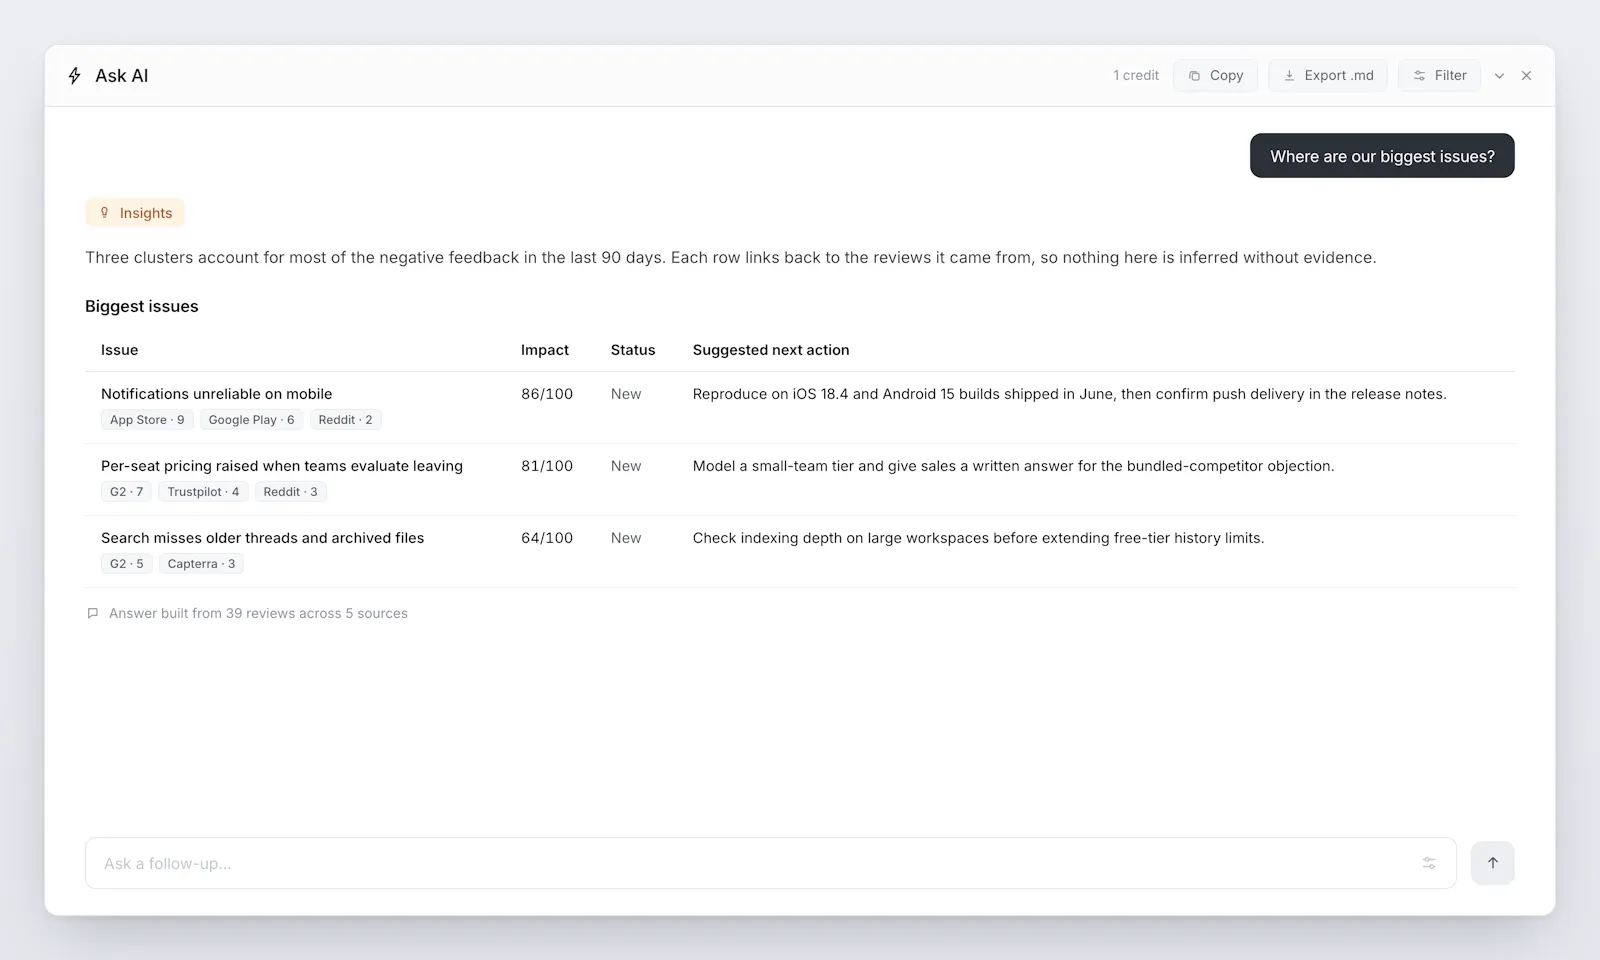Viewport: 1600px width, 960px height.
Task: Export answer as .md file
Action: tap(1328, 75)
